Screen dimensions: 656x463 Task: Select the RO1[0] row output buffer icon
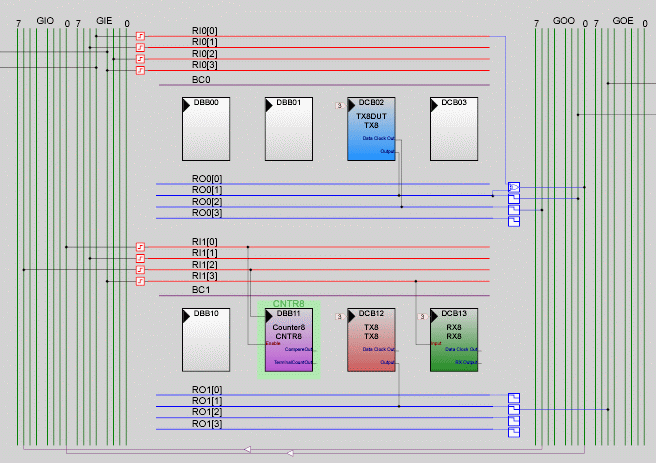(514, 398)
